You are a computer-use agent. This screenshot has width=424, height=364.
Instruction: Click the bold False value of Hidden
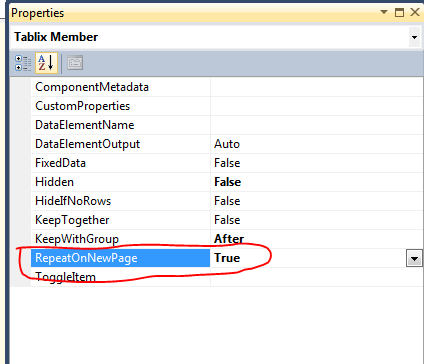pos(227,182)
